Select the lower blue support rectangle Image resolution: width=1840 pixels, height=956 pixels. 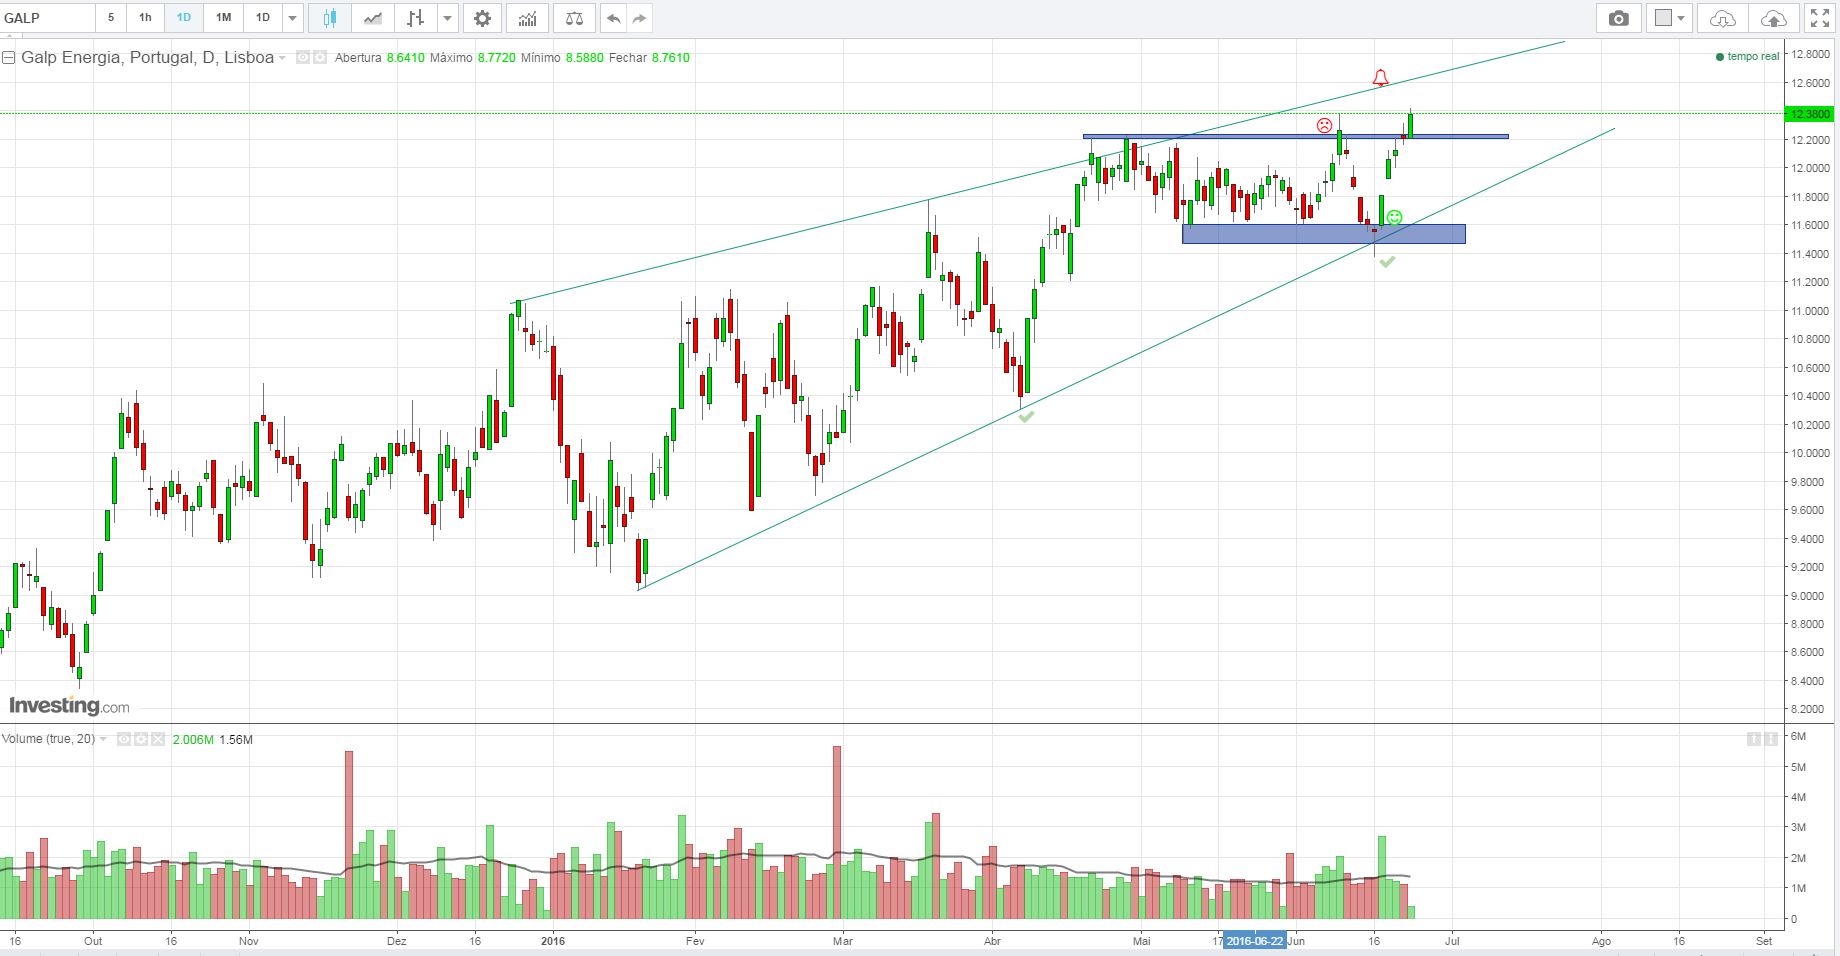tap(1323, 234)
